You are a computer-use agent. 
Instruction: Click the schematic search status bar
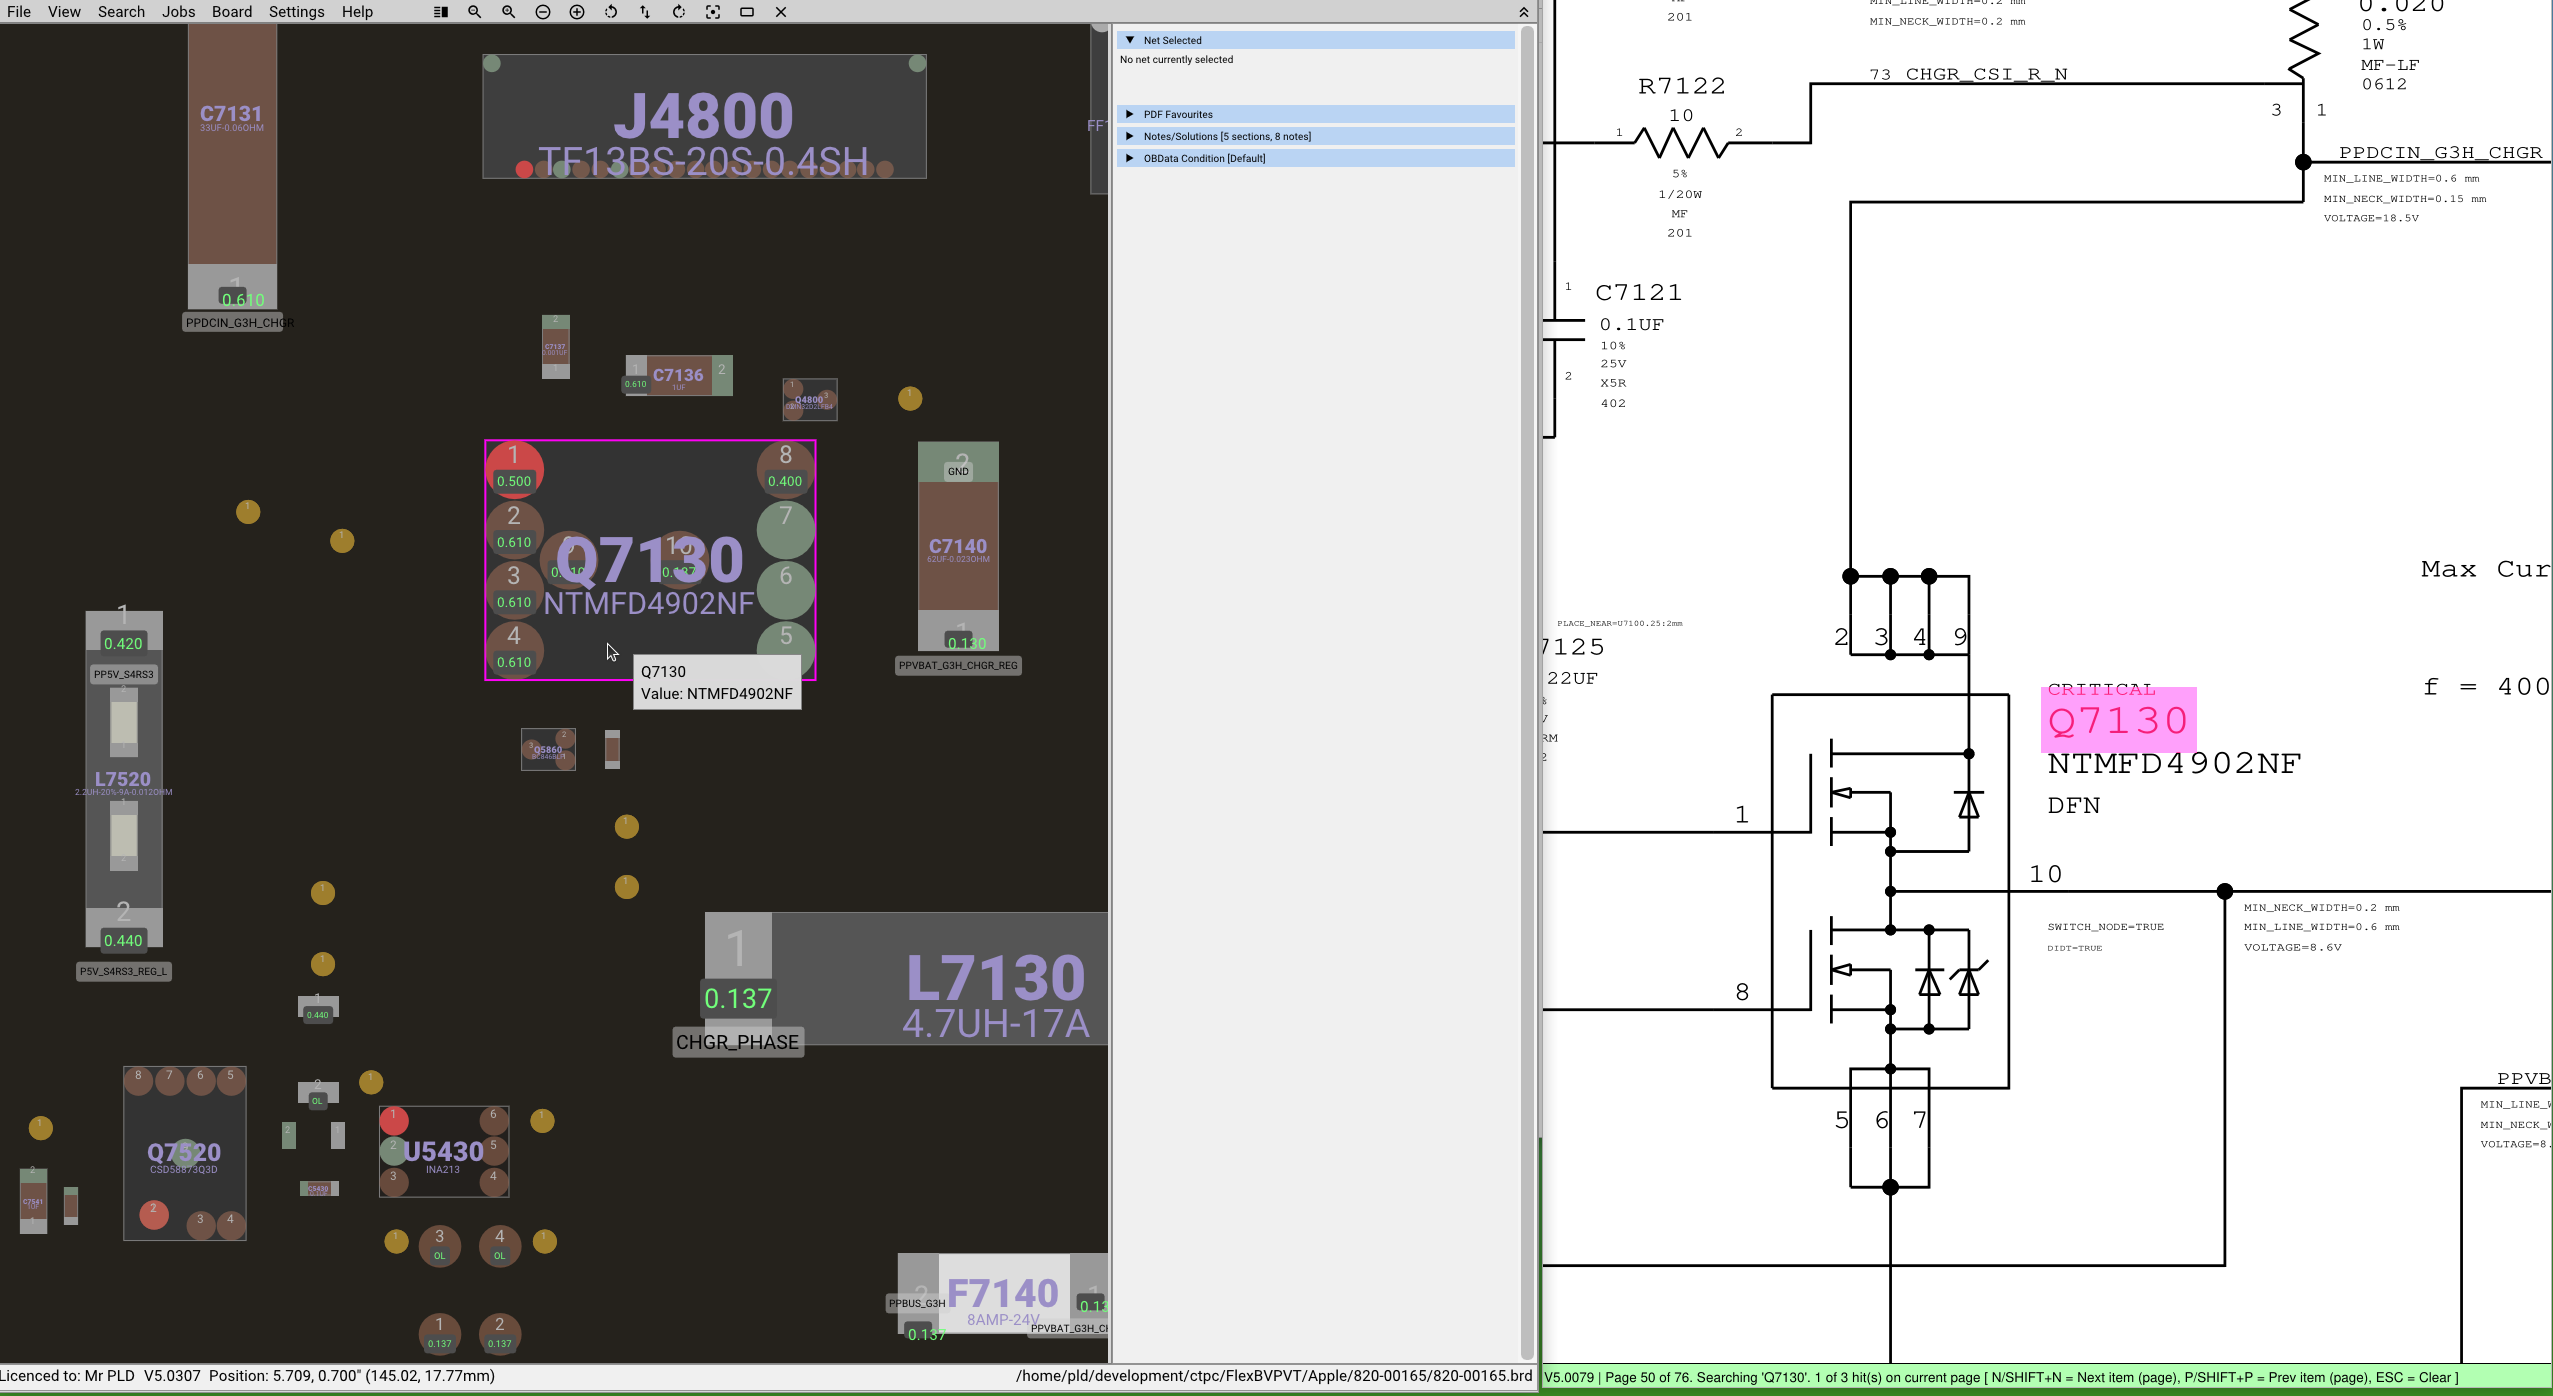click(x=2047, y=1377)
